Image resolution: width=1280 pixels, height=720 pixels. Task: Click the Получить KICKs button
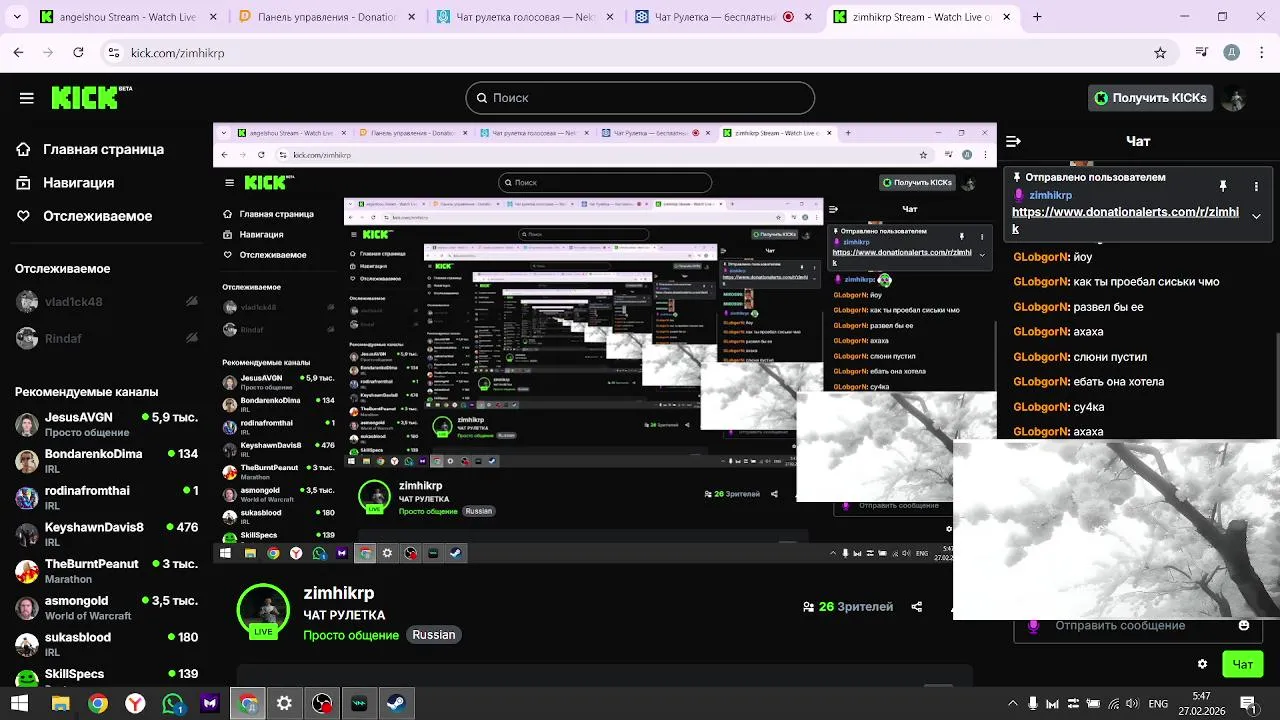(x=1150, y=98)
